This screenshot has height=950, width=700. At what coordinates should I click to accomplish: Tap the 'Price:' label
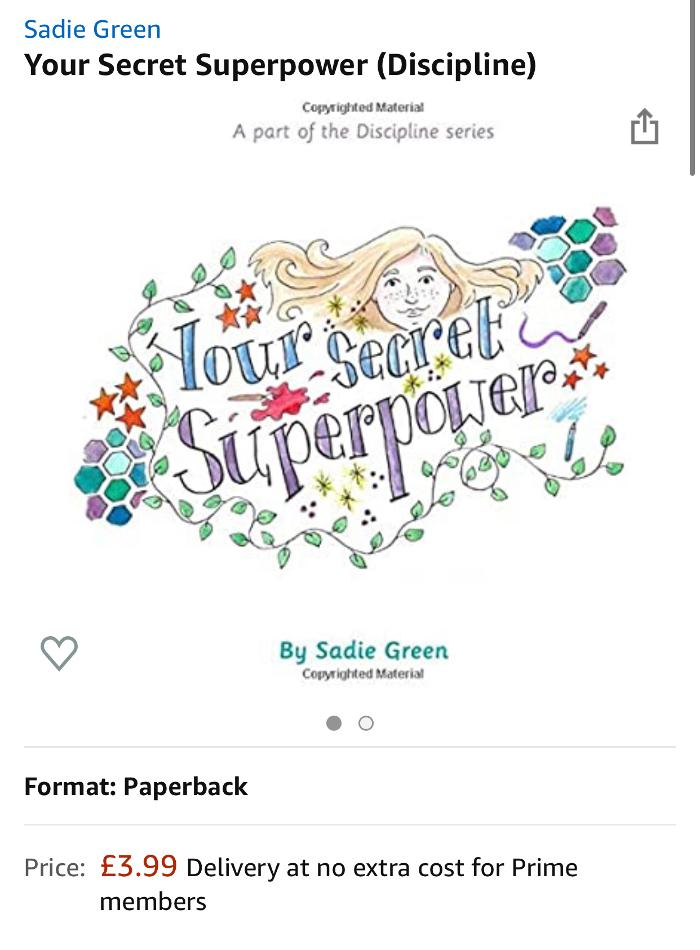(55, 868)
